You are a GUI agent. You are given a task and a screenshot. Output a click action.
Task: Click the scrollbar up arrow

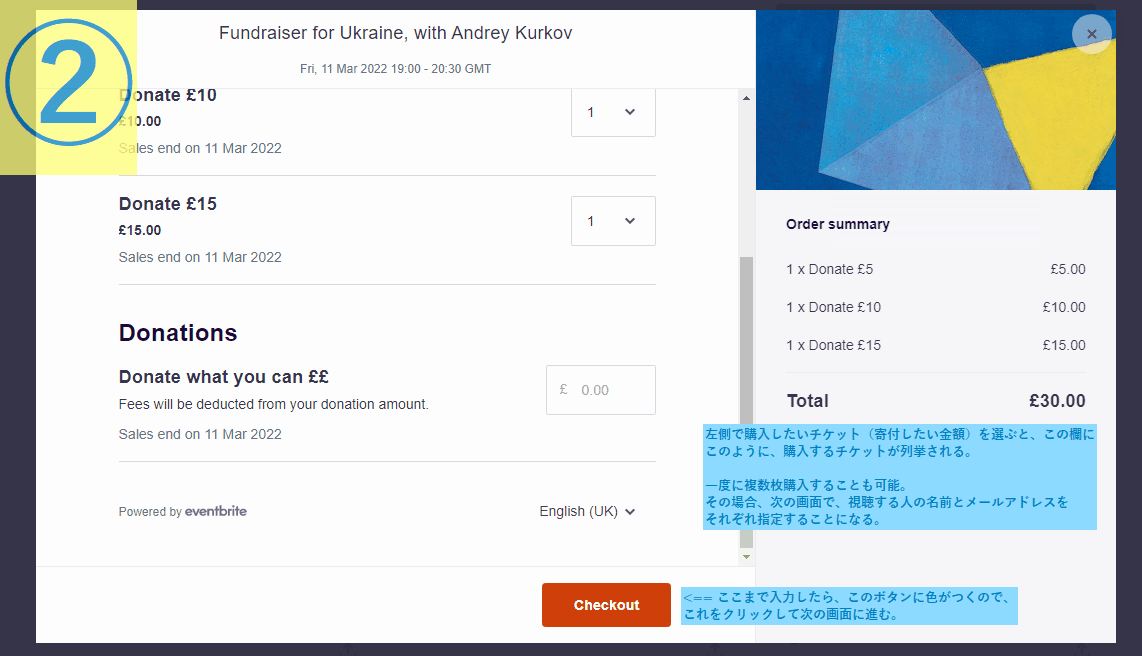746,98
